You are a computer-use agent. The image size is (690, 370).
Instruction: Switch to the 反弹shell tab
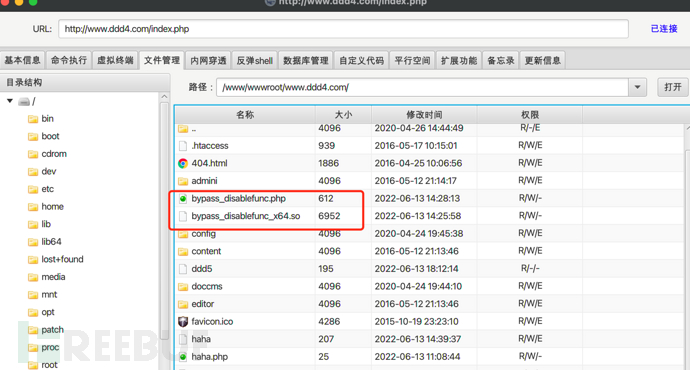255,60
